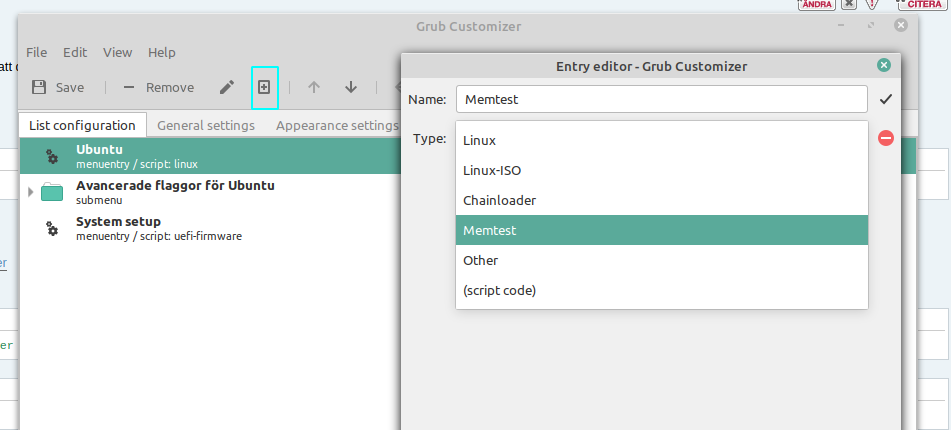Switch to General settings tab
Screen dimensions: 951x430
pyautogui.click(x=206, y=126)
